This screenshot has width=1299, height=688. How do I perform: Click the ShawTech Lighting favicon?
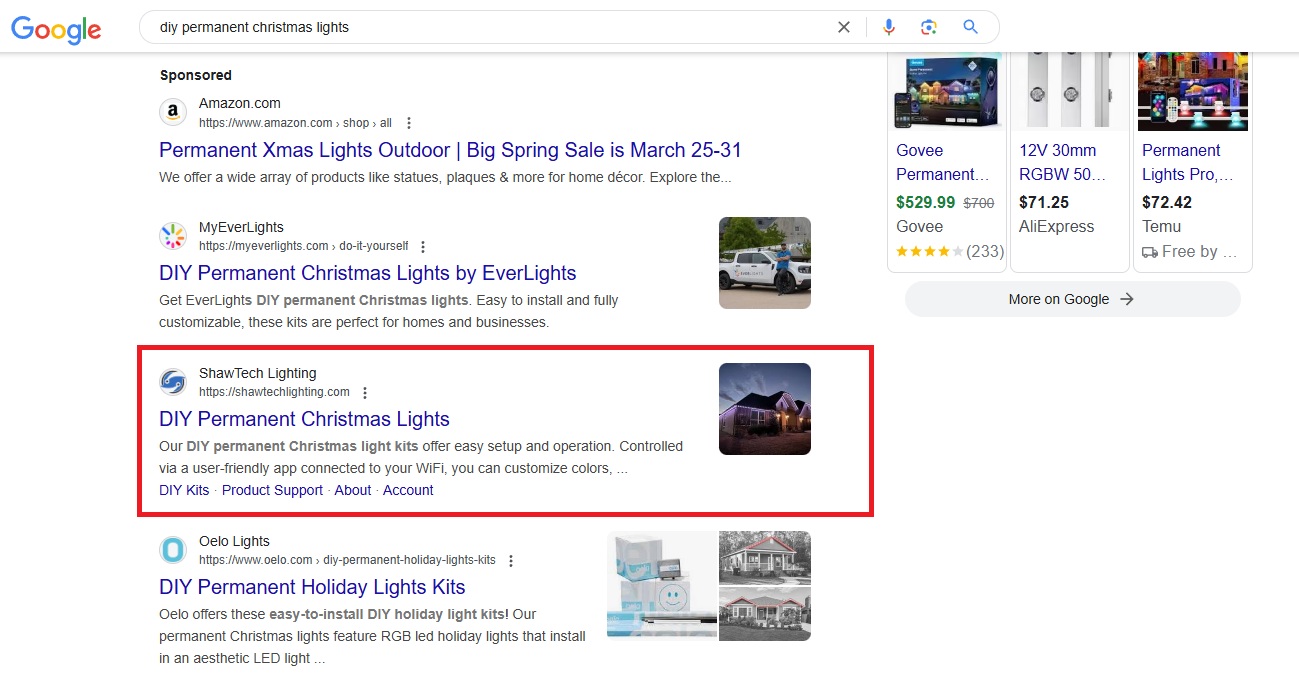(x=172, y=382)
